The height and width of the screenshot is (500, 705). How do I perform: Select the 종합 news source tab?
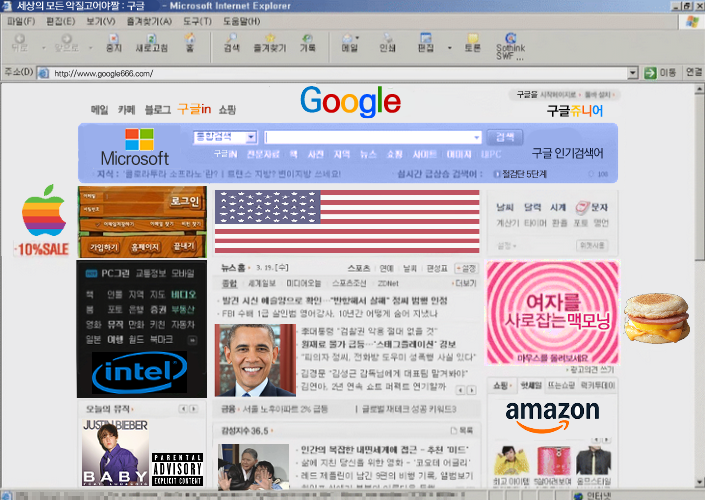click(229, 283)
